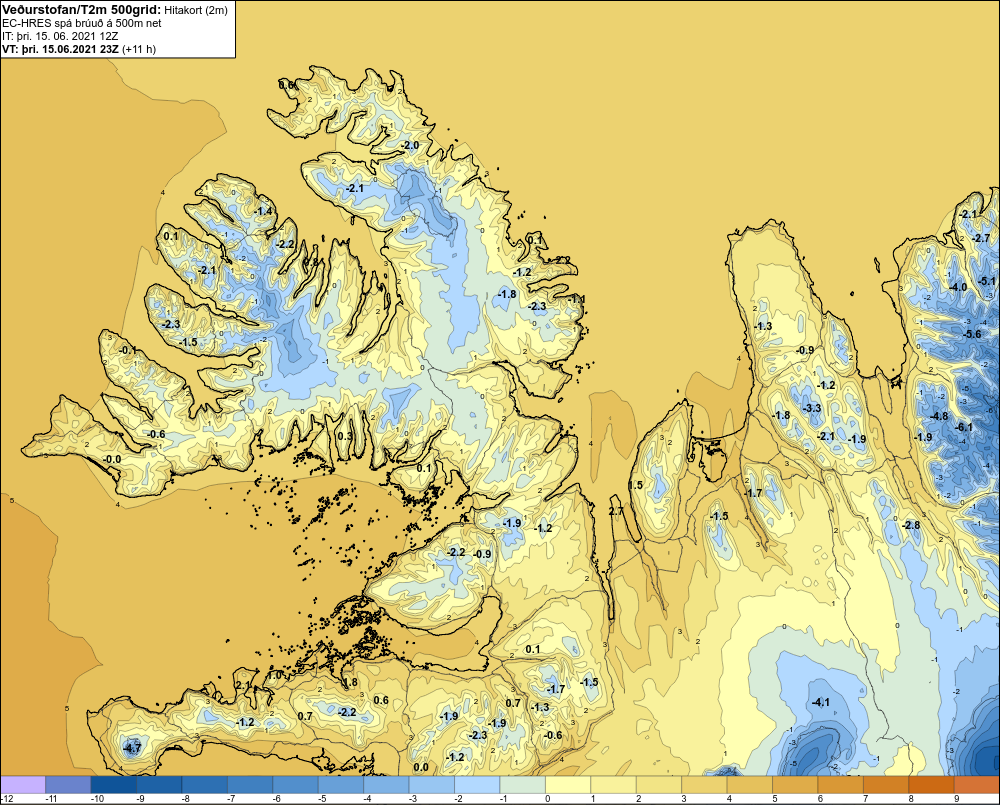Click the '0' legend scale label
Screen dimensions: 1000x805
547,799
